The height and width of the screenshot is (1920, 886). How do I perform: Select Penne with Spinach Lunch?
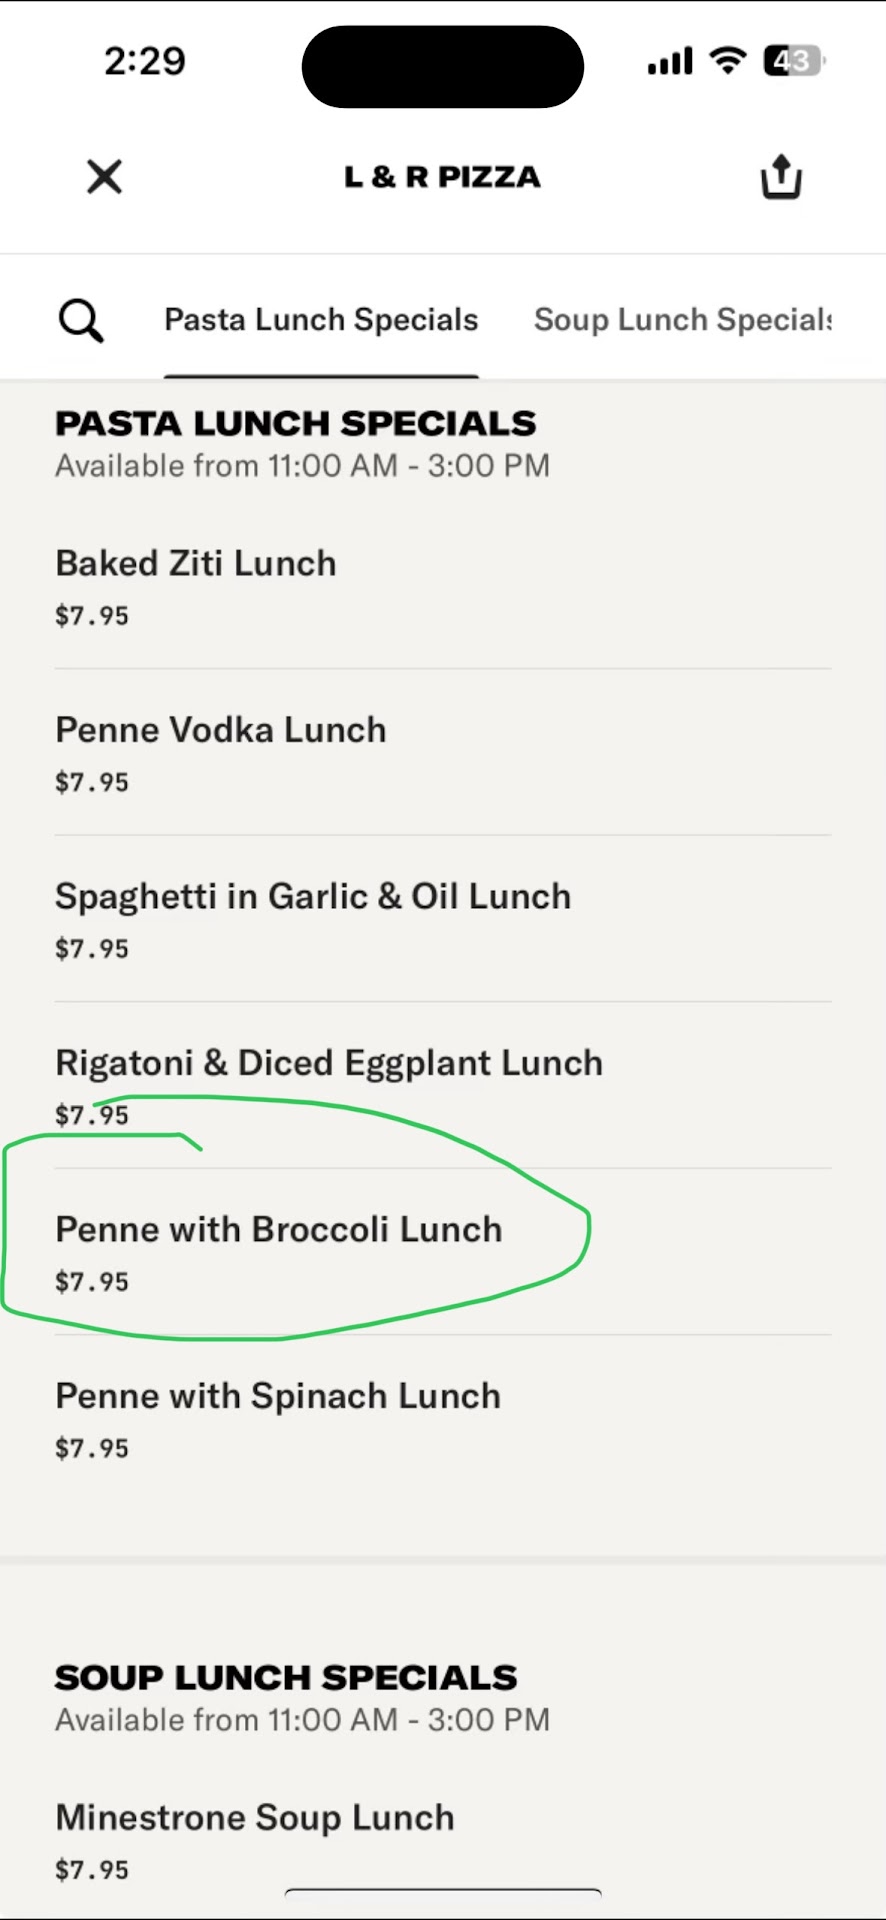(x=278, y=1397)
